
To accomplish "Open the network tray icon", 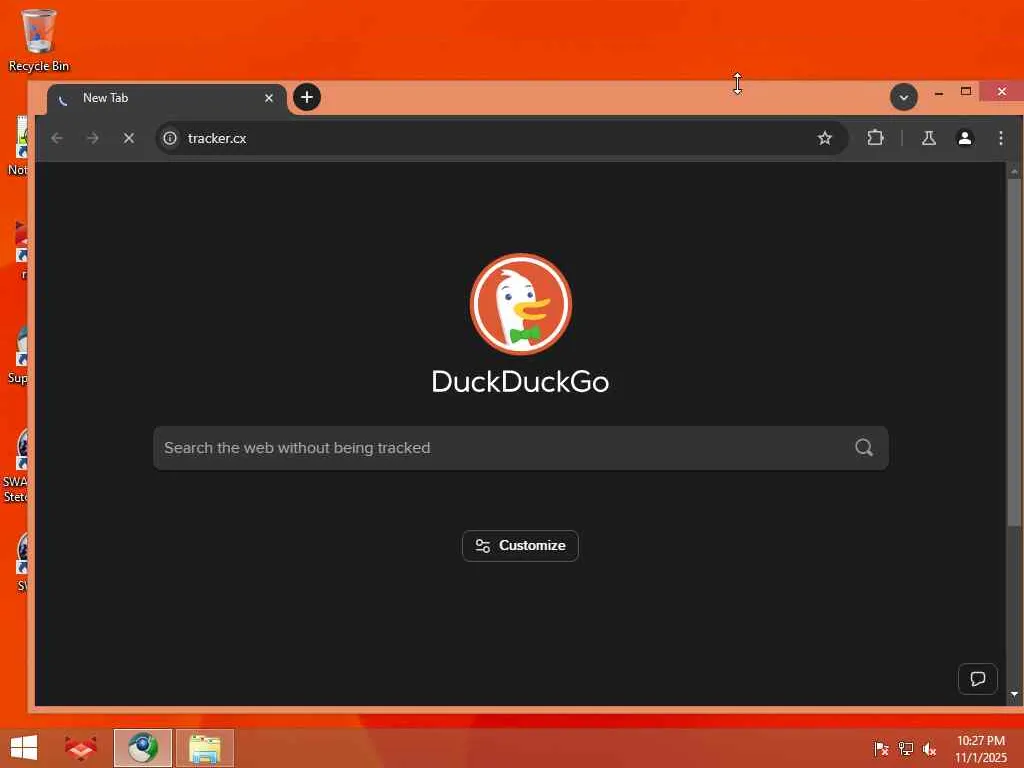I will [x=906, y=748].
